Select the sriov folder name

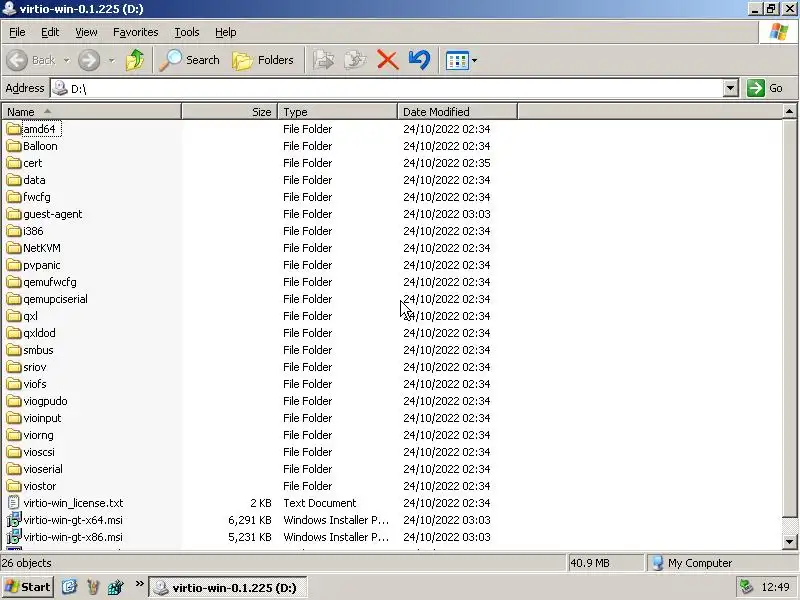point(35,367)
